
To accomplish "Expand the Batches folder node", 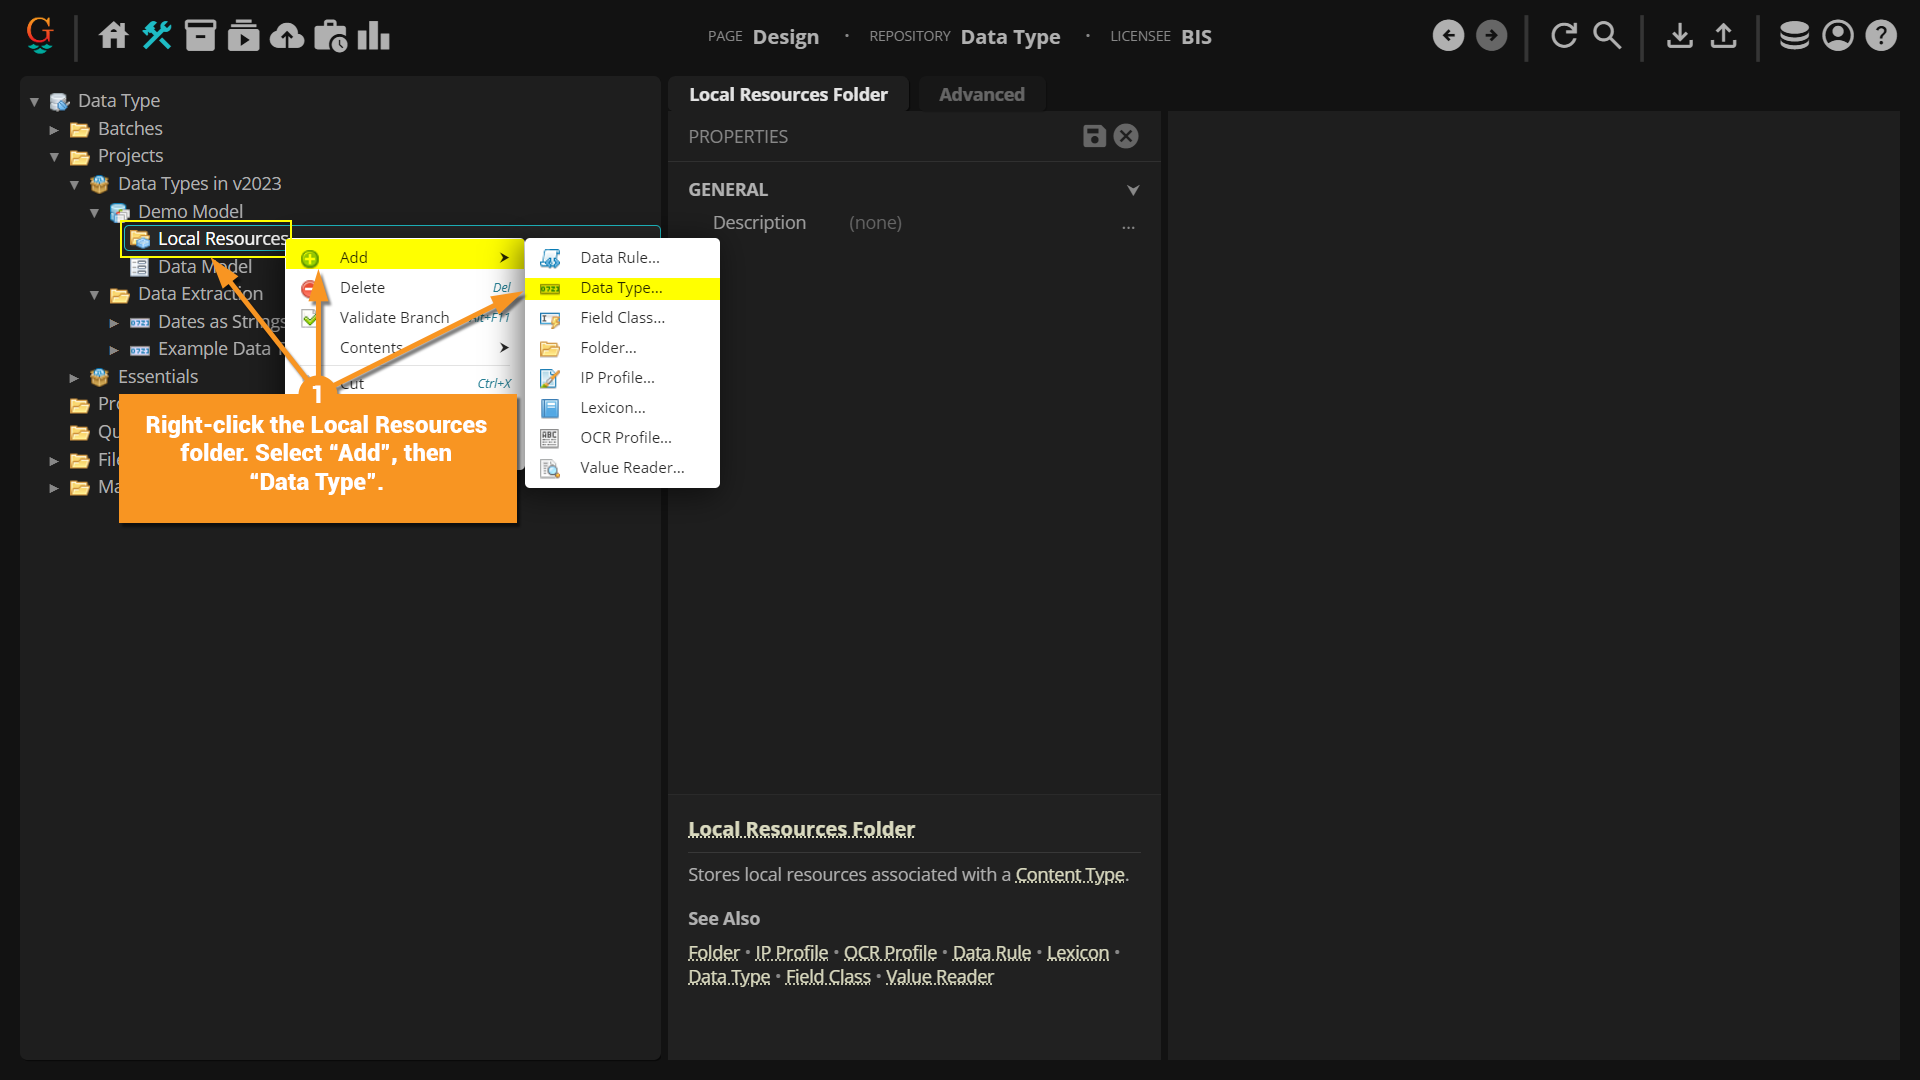I will coord(54,129).
